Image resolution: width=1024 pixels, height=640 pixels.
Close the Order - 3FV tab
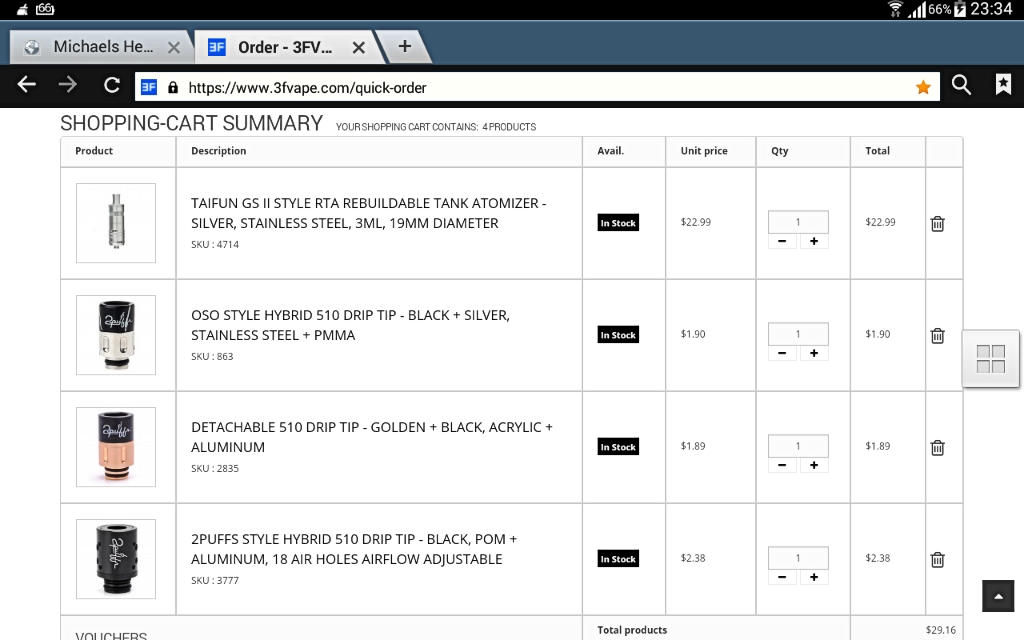click(358, 47)
